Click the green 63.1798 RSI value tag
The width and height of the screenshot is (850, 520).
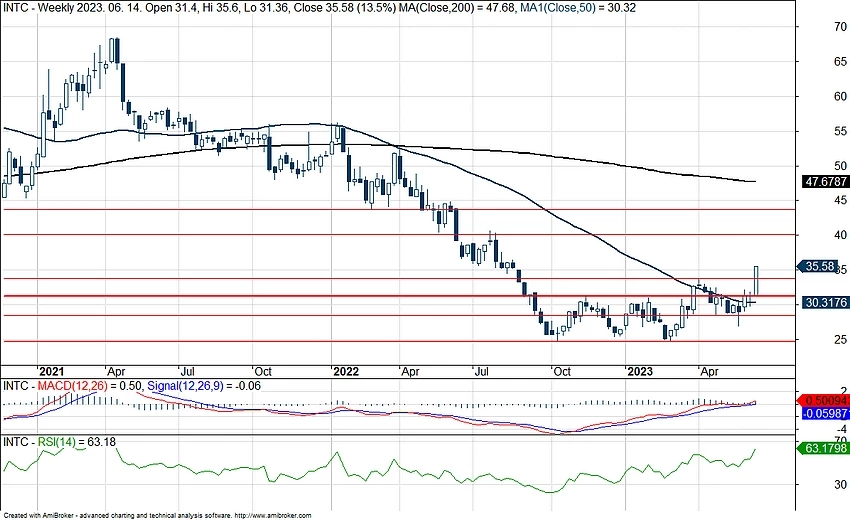point(825,448)
